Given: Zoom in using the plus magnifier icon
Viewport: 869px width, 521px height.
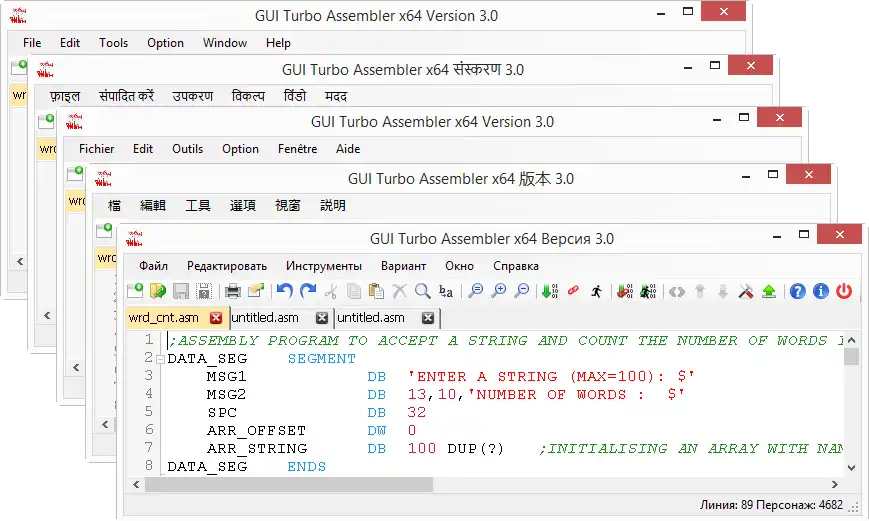Looking at the screenshot, I should click(x=498, y=291).
